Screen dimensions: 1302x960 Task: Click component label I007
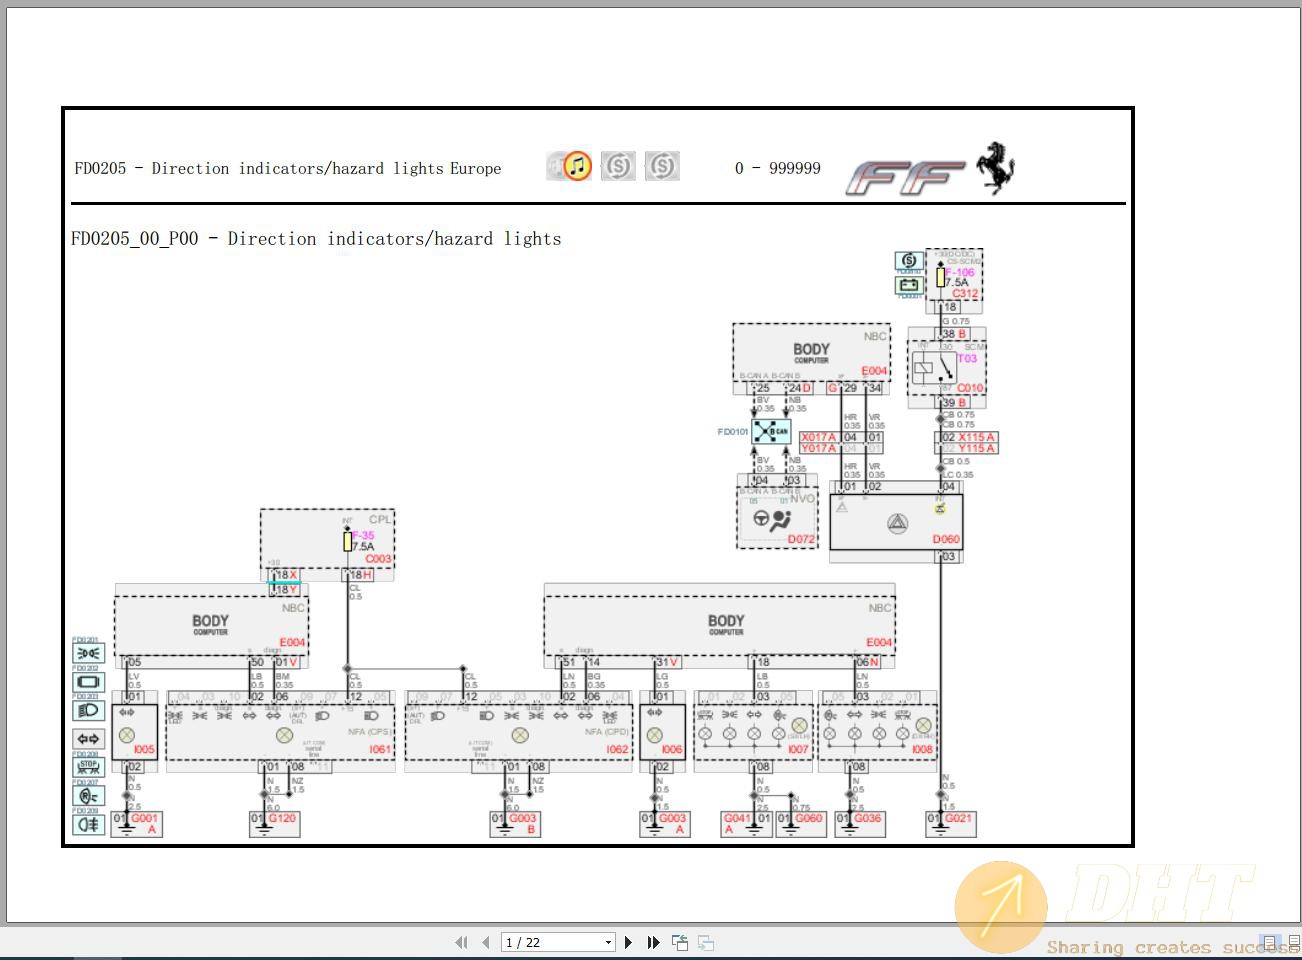click(797, 749)
